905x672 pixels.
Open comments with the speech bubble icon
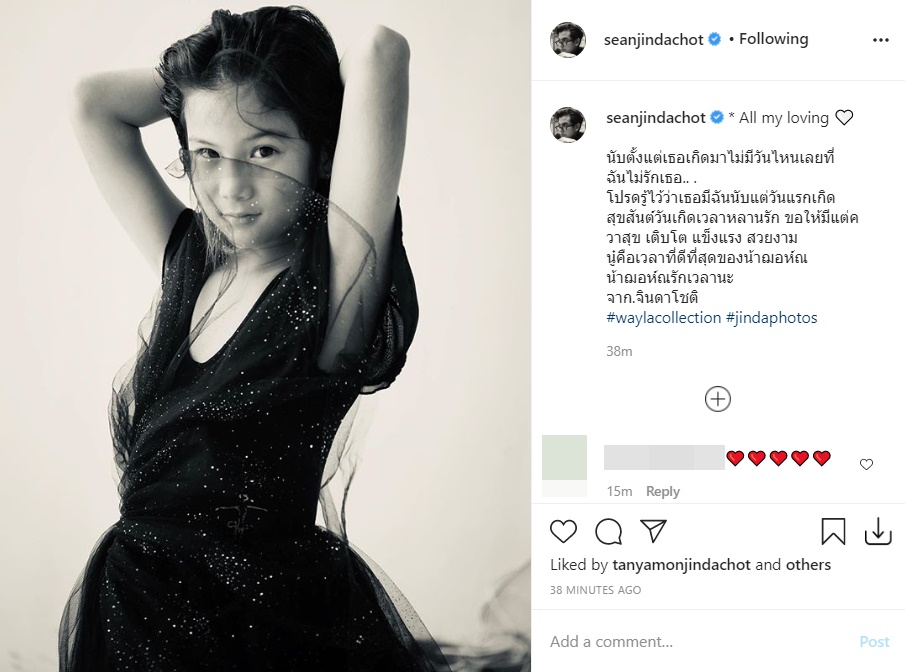pos(608,531)
